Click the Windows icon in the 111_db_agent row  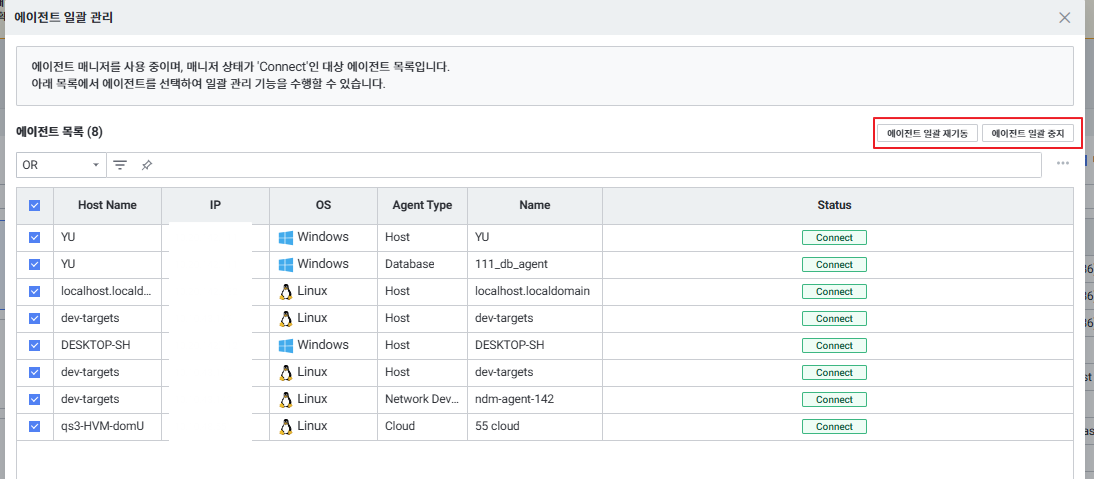coord(286,264)
